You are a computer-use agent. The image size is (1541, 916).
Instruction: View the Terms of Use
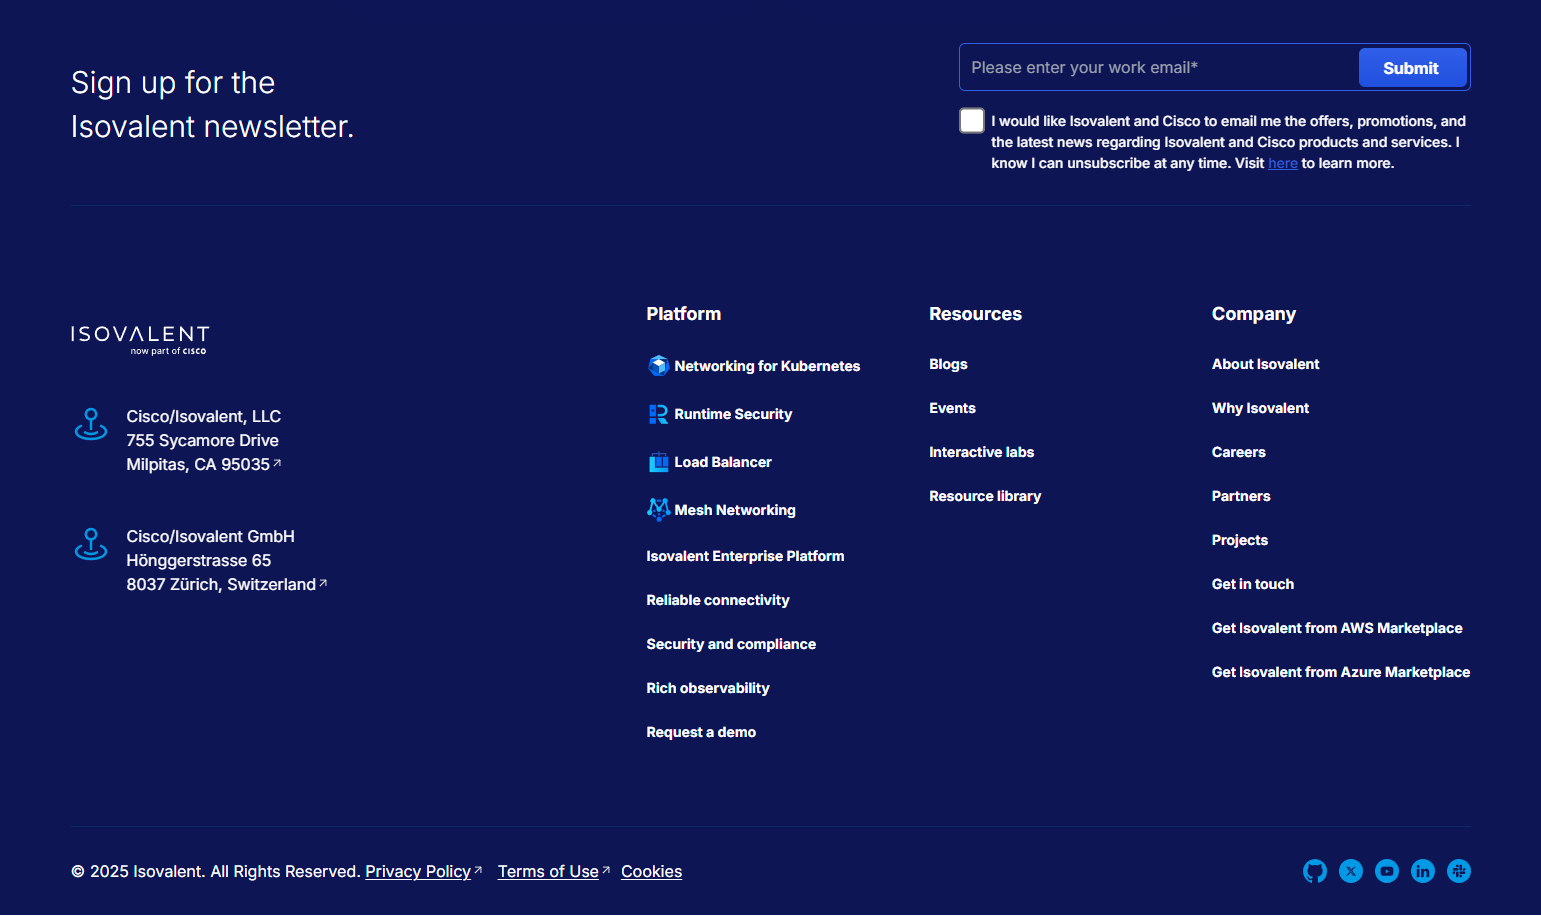point(548,871)
